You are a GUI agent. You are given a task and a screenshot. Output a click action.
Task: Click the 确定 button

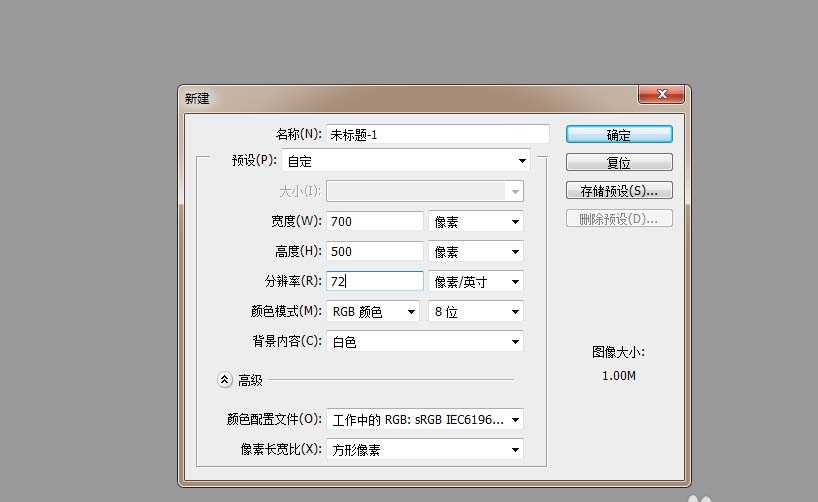(618, 134)
